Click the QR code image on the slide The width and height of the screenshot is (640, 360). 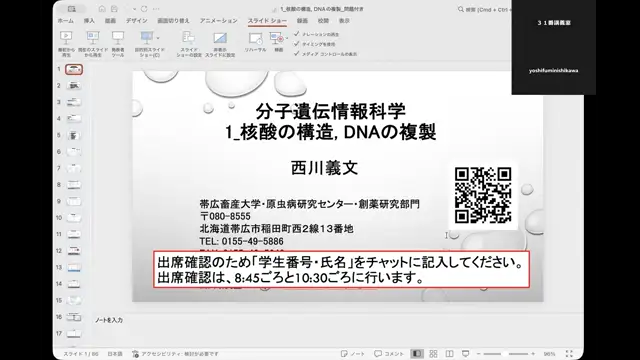coord(483,196)
